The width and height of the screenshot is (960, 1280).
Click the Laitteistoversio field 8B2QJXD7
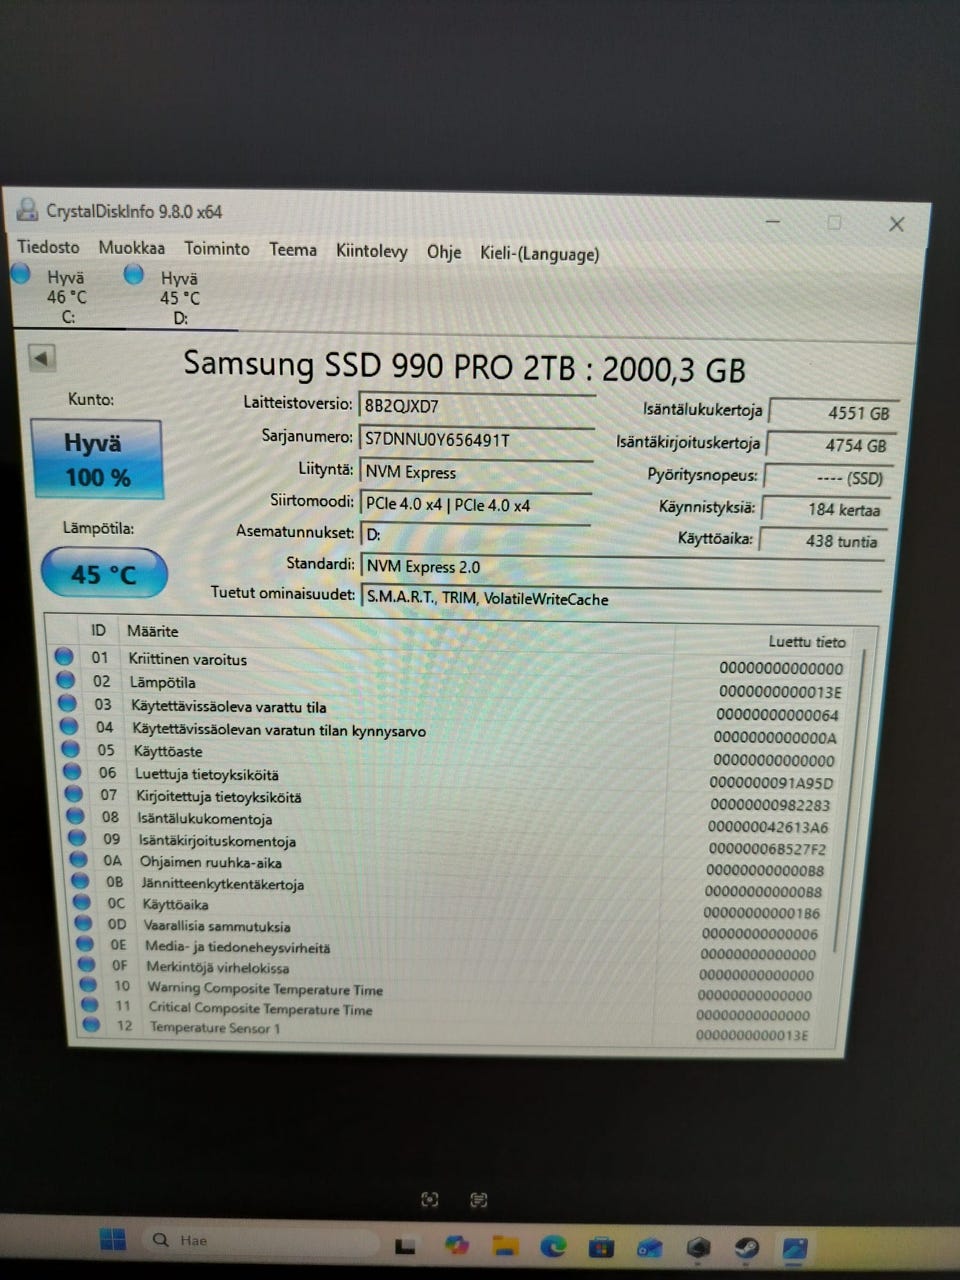tap(476, 405)
